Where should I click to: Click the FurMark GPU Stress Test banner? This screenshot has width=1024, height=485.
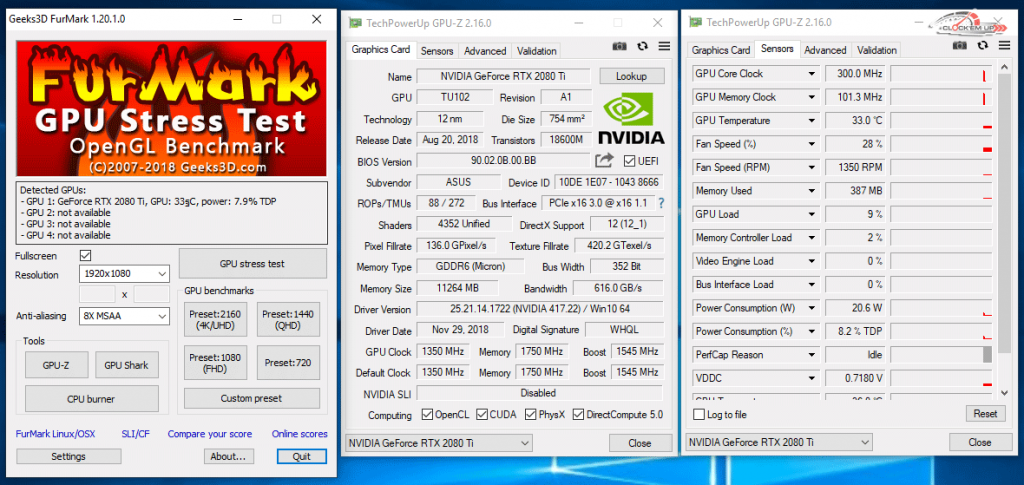(x=171, y=108)
